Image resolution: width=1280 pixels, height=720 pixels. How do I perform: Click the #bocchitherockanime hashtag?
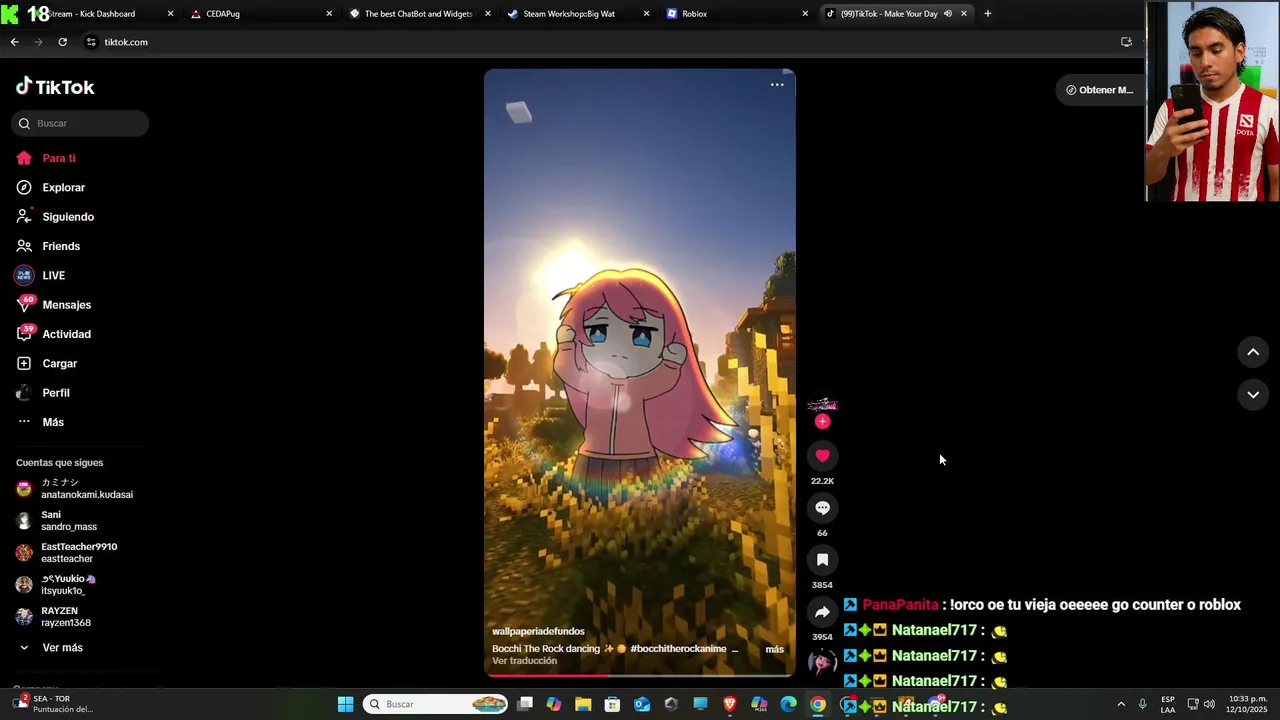coord(678,649)
